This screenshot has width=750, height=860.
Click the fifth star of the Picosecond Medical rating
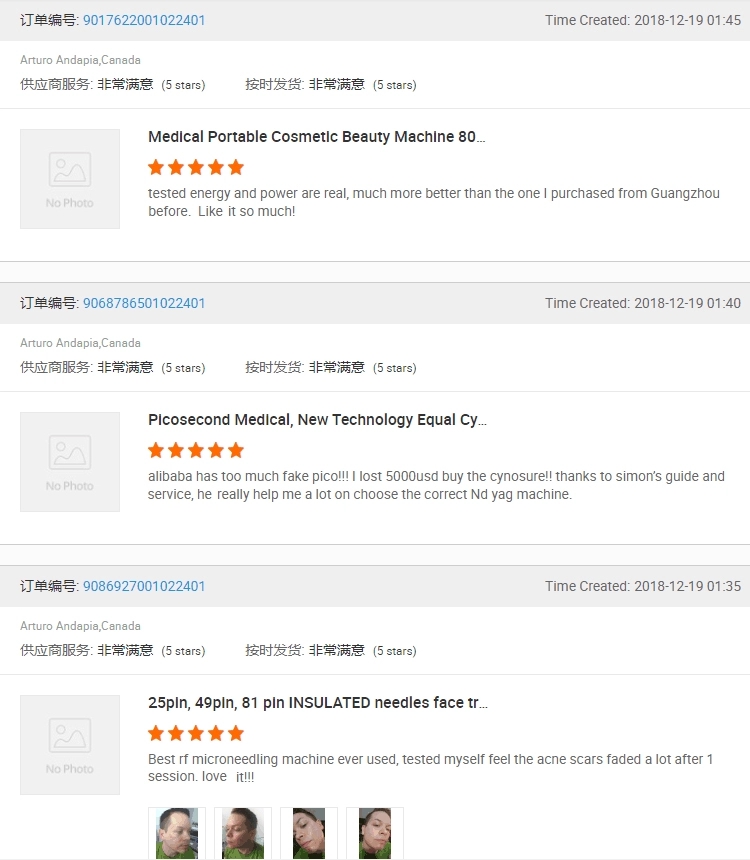click(x=236, y=450)
